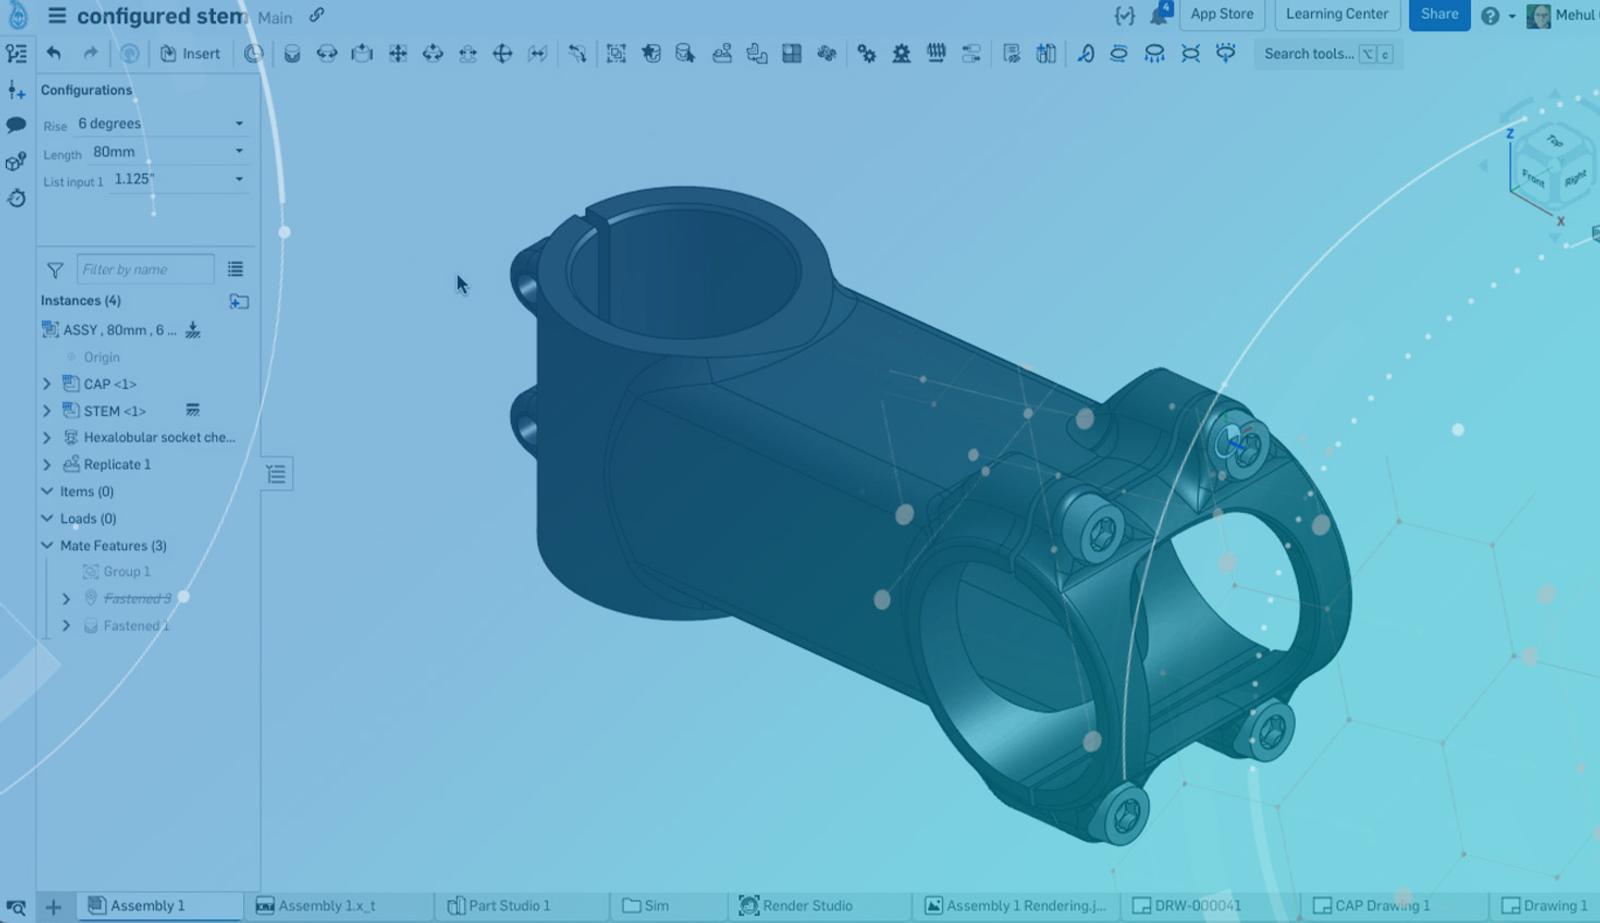Screen dimensions: 1600x923
Task: Open the Length dropdown showing 80mm
Action: coord(238,151)
